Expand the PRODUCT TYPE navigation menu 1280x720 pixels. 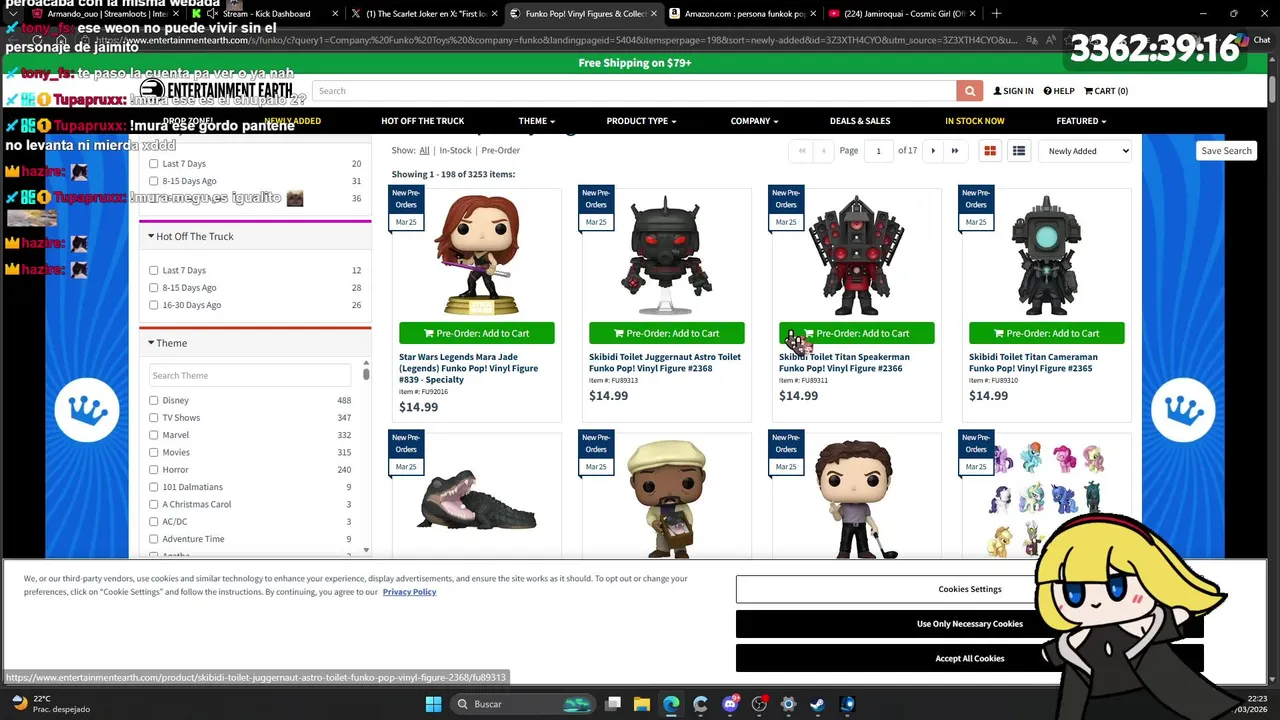641,121
